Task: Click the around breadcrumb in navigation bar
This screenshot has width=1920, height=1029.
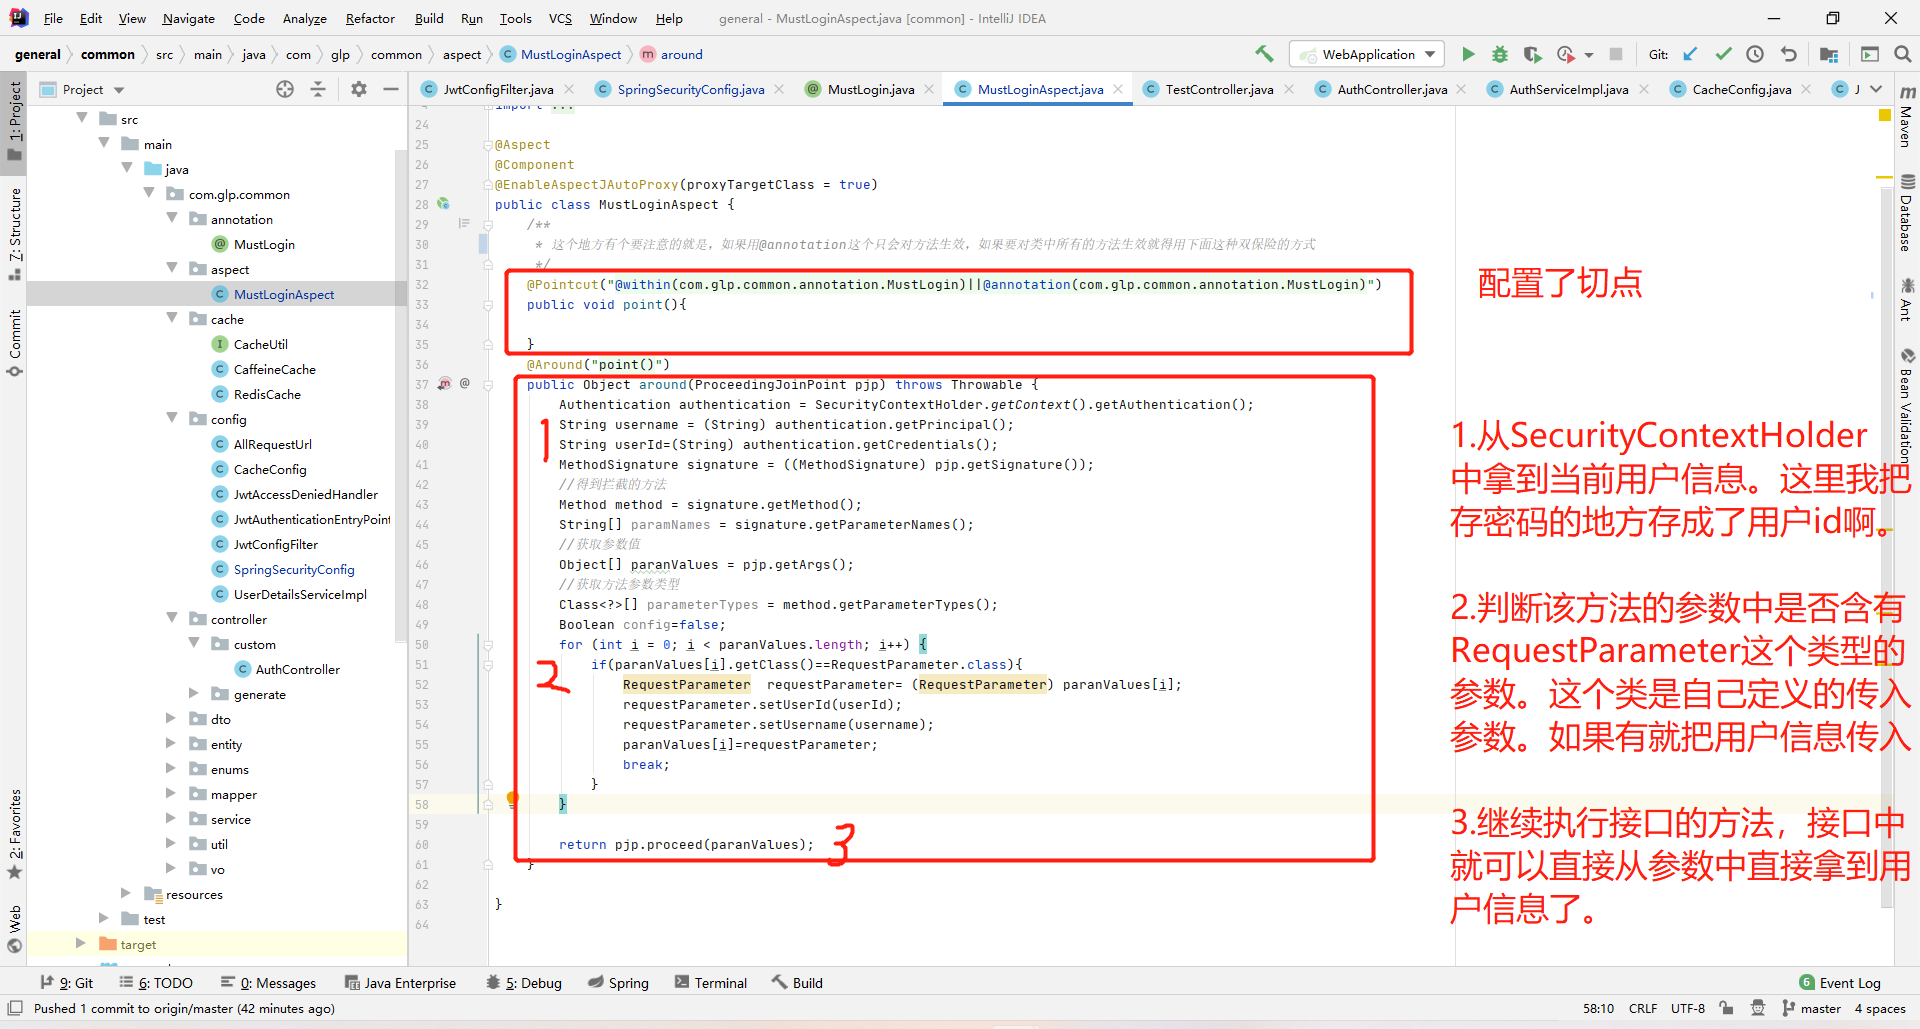Action: click(x=681, y=54)
